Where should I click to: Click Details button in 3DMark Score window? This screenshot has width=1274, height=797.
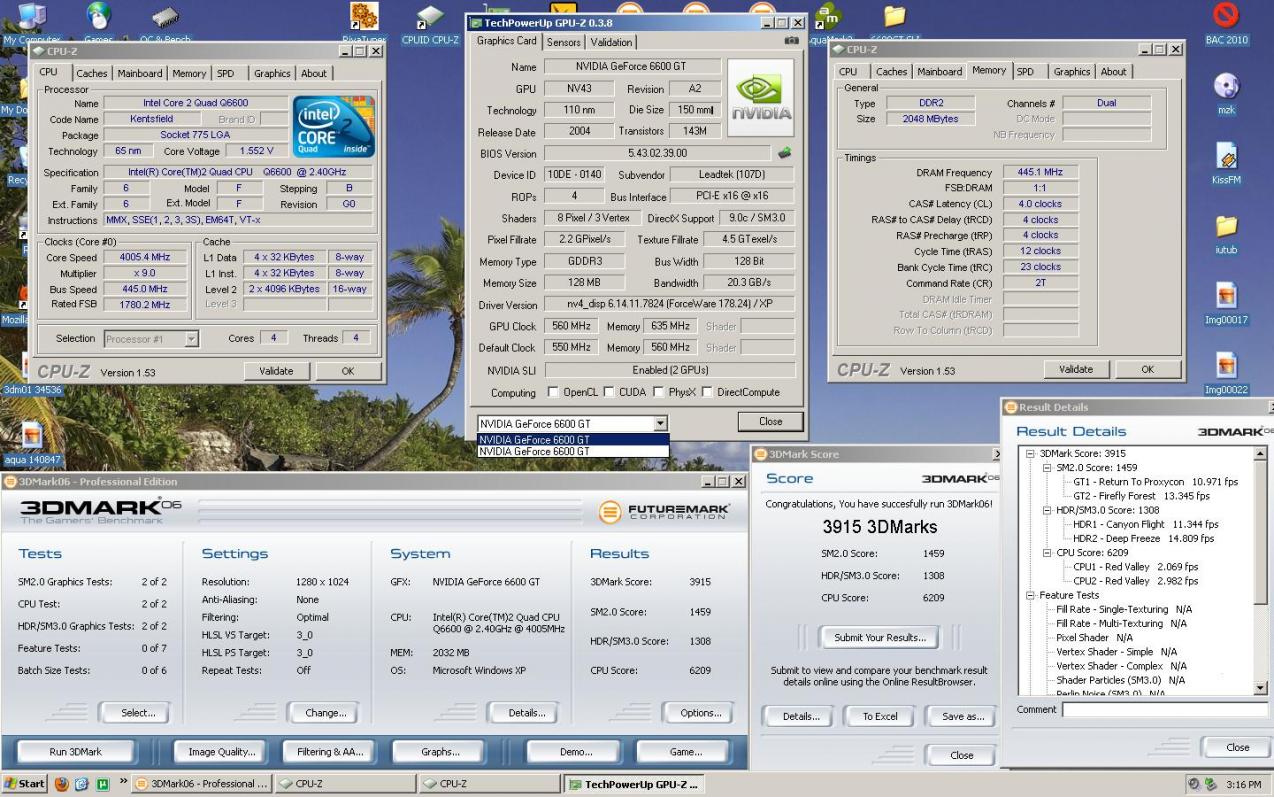800,716
